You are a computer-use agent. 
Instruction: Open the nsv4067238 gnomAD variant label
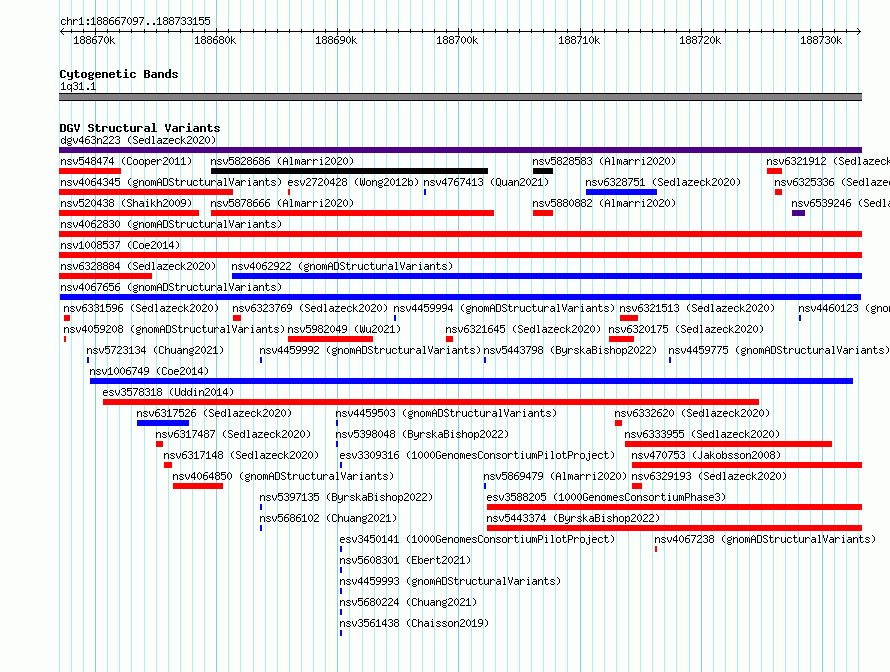click(x=765, y=539)
